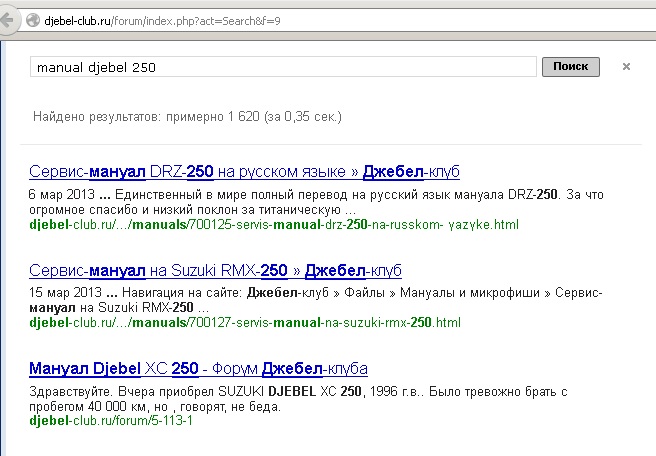656x456 pixels.
Task: Click the globe site identity icon
Action: 33,20
